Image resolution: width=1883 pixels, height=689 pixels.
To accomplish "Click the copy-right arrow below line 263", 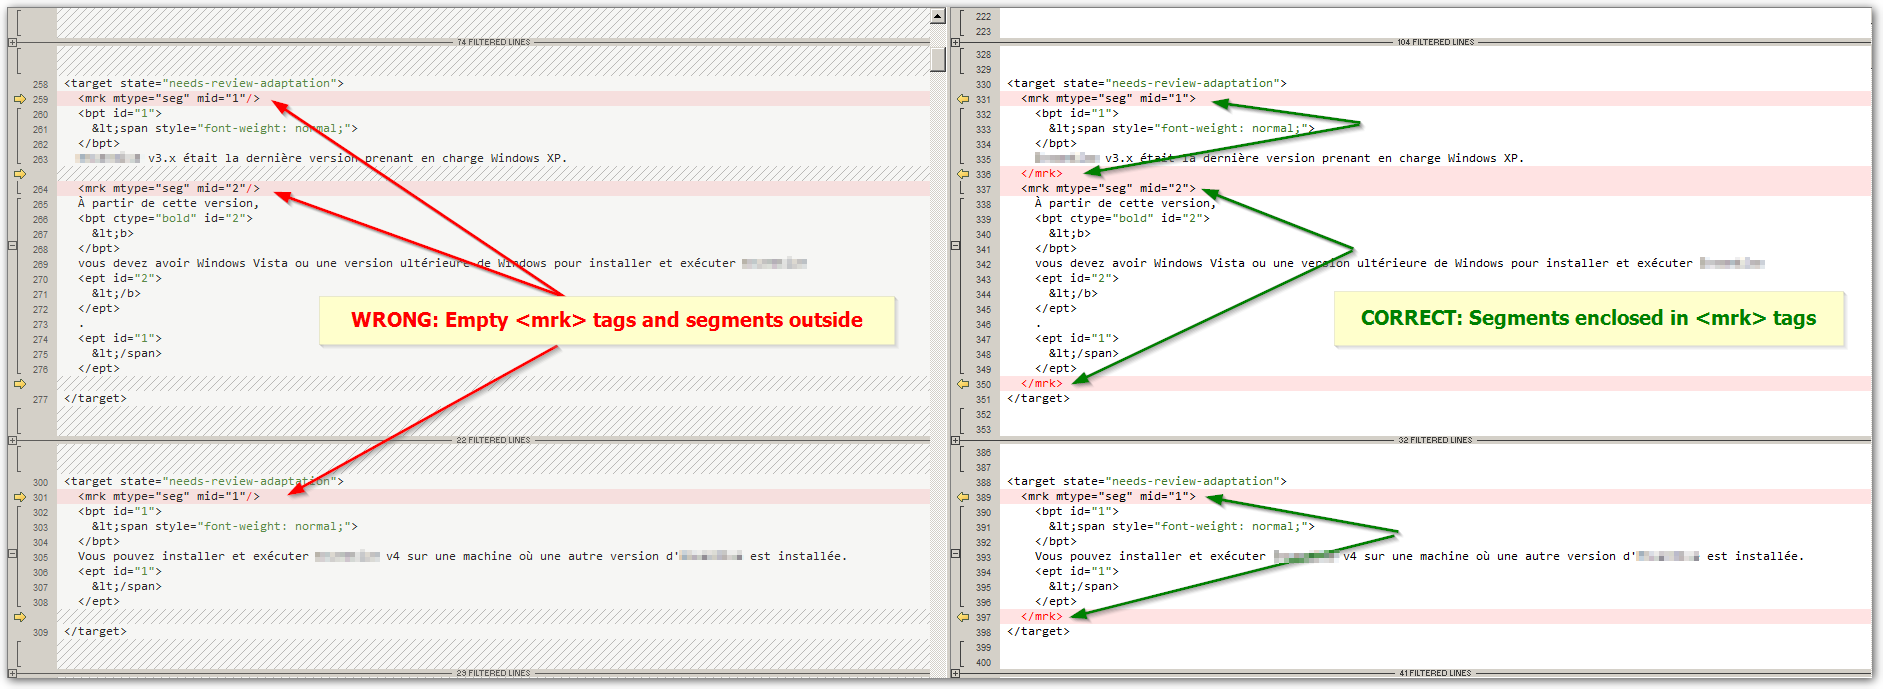I will (19, 174).
